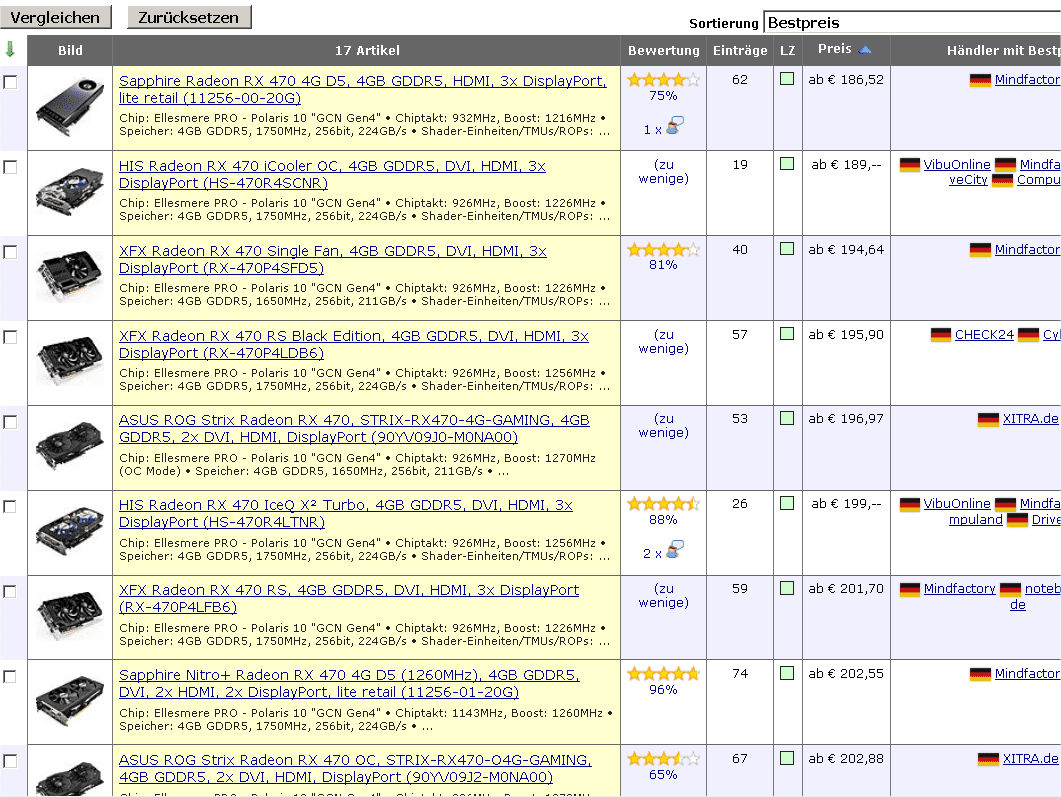Open Sapphire Radeon RX 470 4G D5 product link
The width and height of the screenshot is (1061, 797).
click(x=363, y=89)
